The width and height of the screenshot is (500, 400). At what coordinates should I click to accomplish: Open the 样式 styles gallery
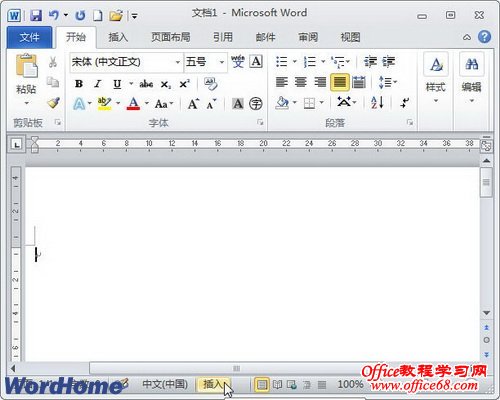pyautogui.click(x=436, y=78)
